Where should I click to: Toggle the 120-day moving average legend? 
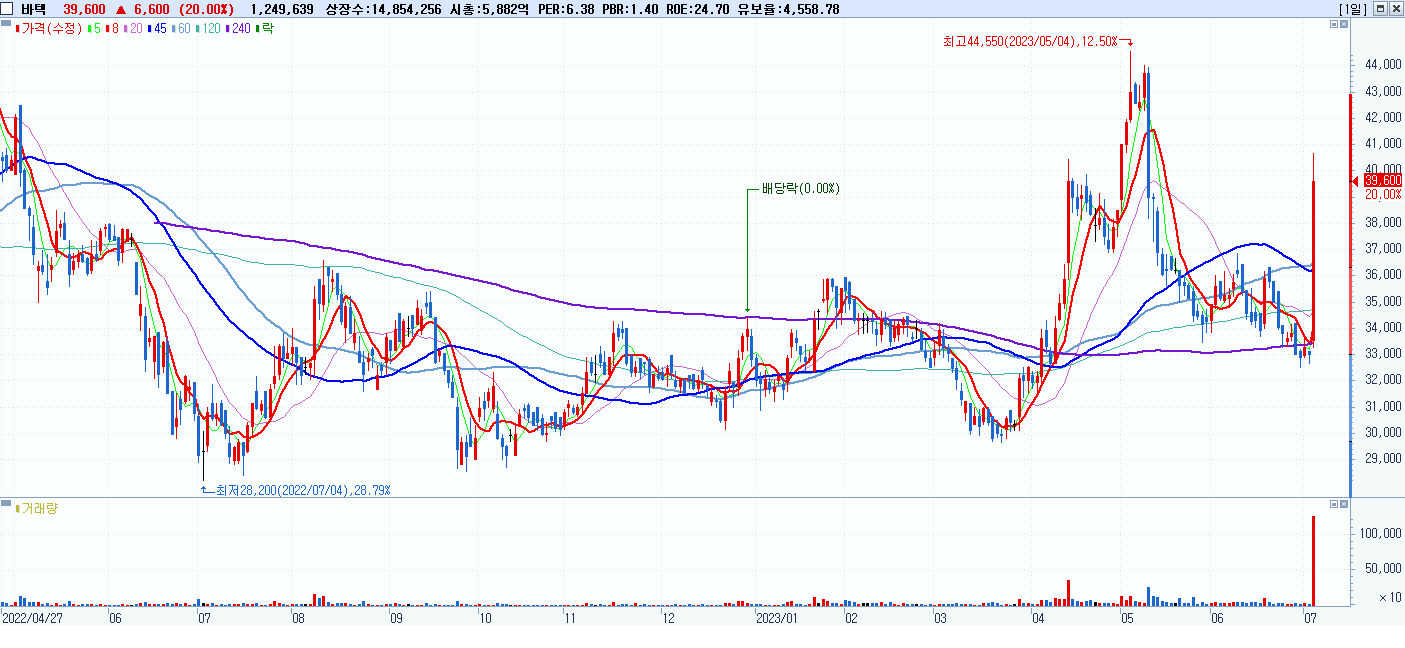click(x=208, y=29)
